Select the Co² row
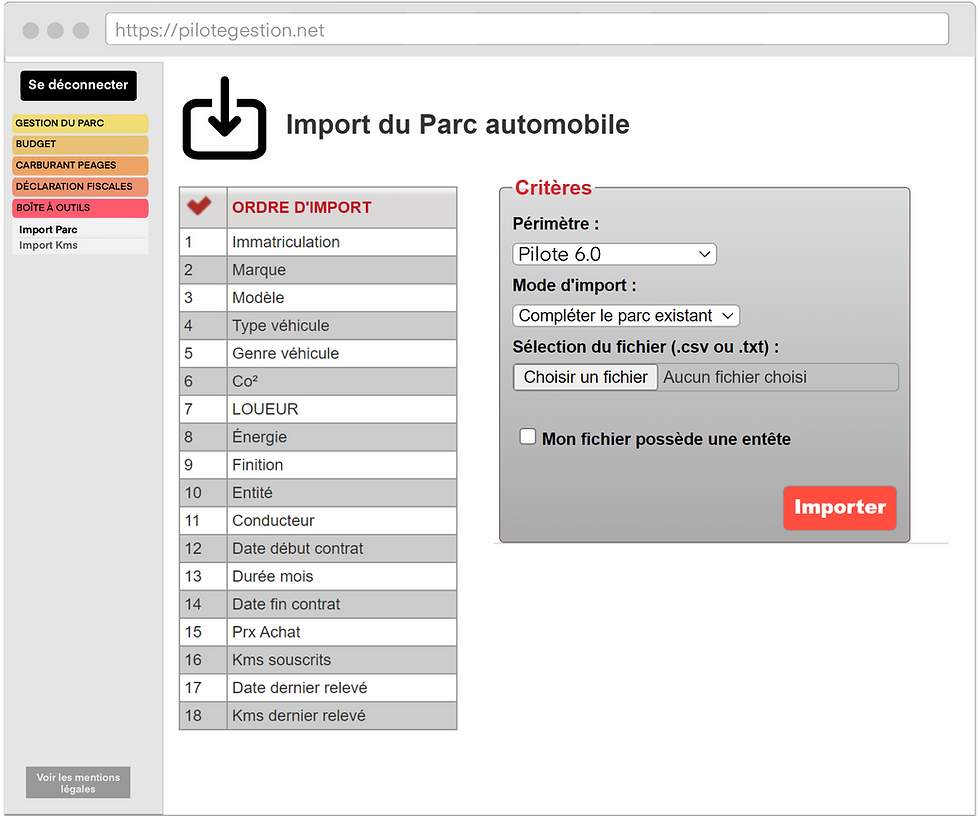 pyautogui.click(x=318, y=381)
